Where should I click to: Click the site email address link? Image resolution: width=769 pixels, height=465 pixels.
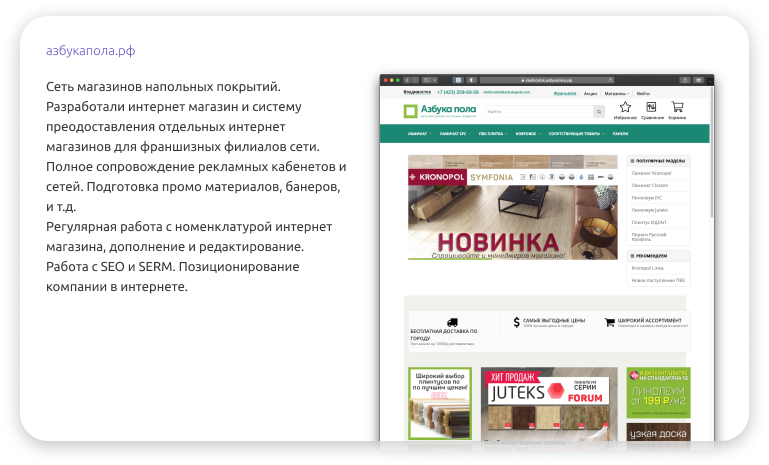(506, 92)
